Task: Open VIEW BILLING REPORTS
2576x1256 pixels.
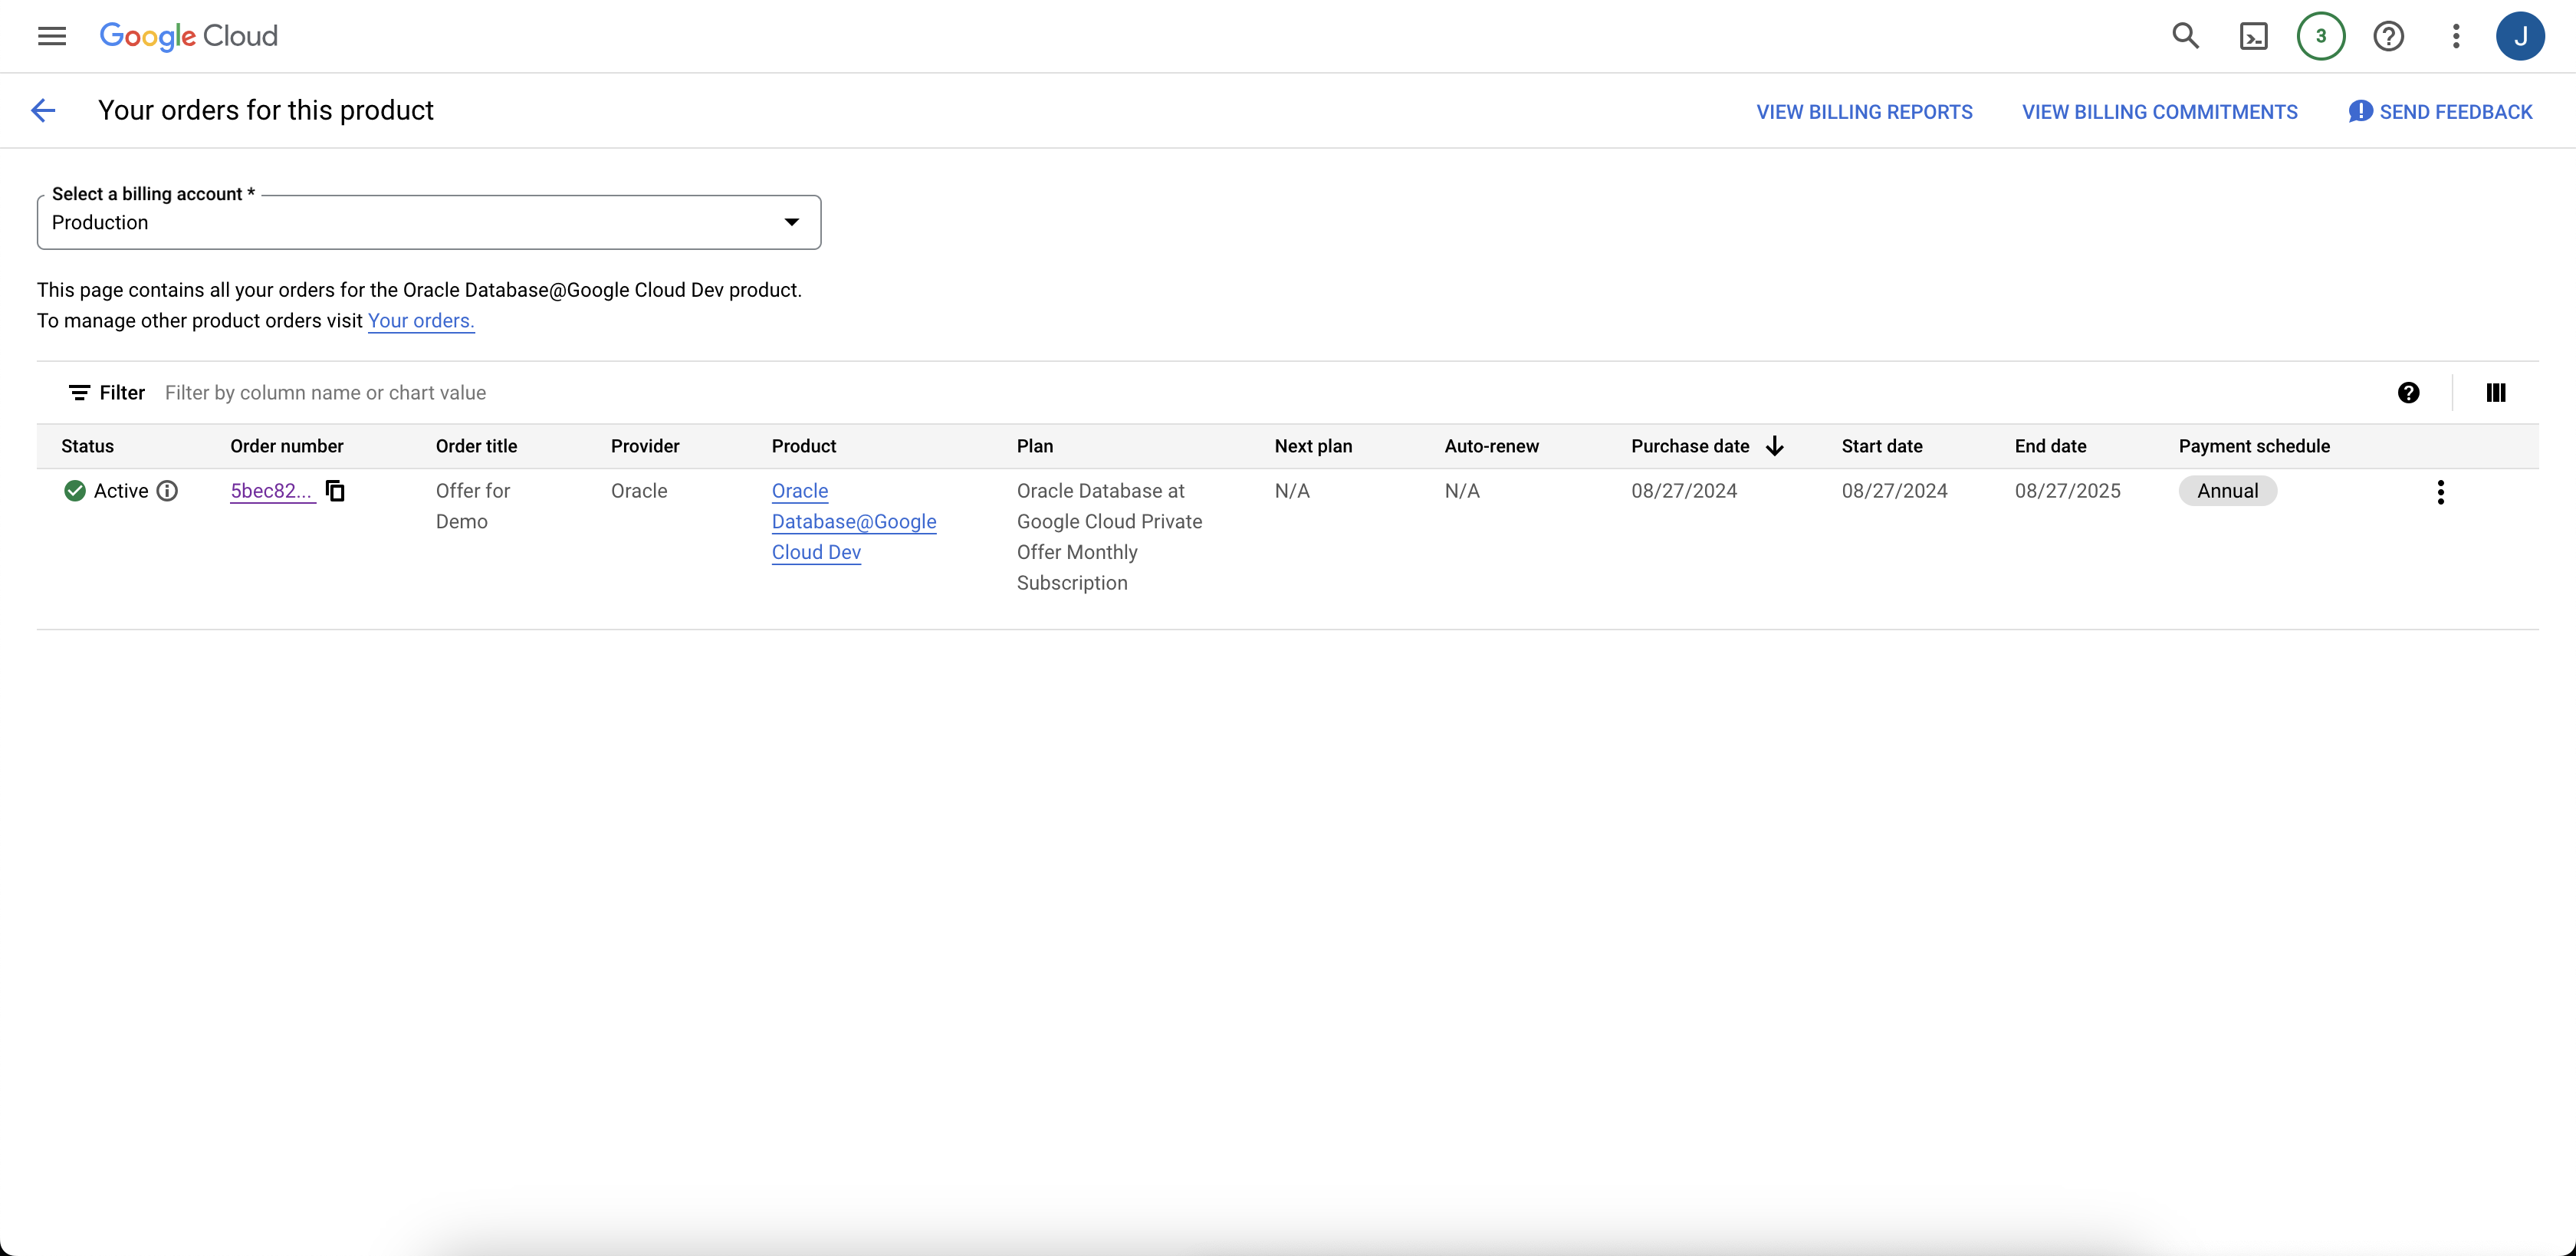Action: (x=1864, y=111)
